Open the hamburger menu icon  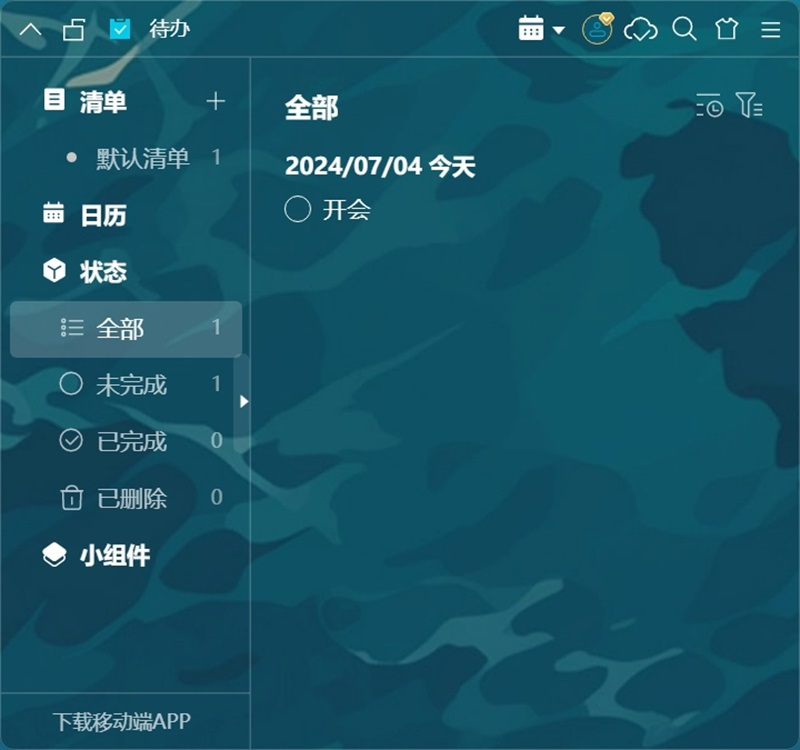pyautogui.click(x=770, y=30)
